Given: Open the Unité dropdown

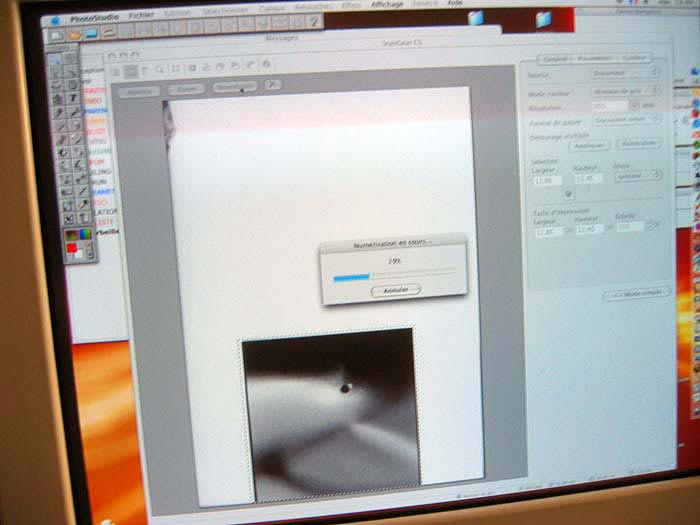Looking at the screenshot, I should [637, 175].
